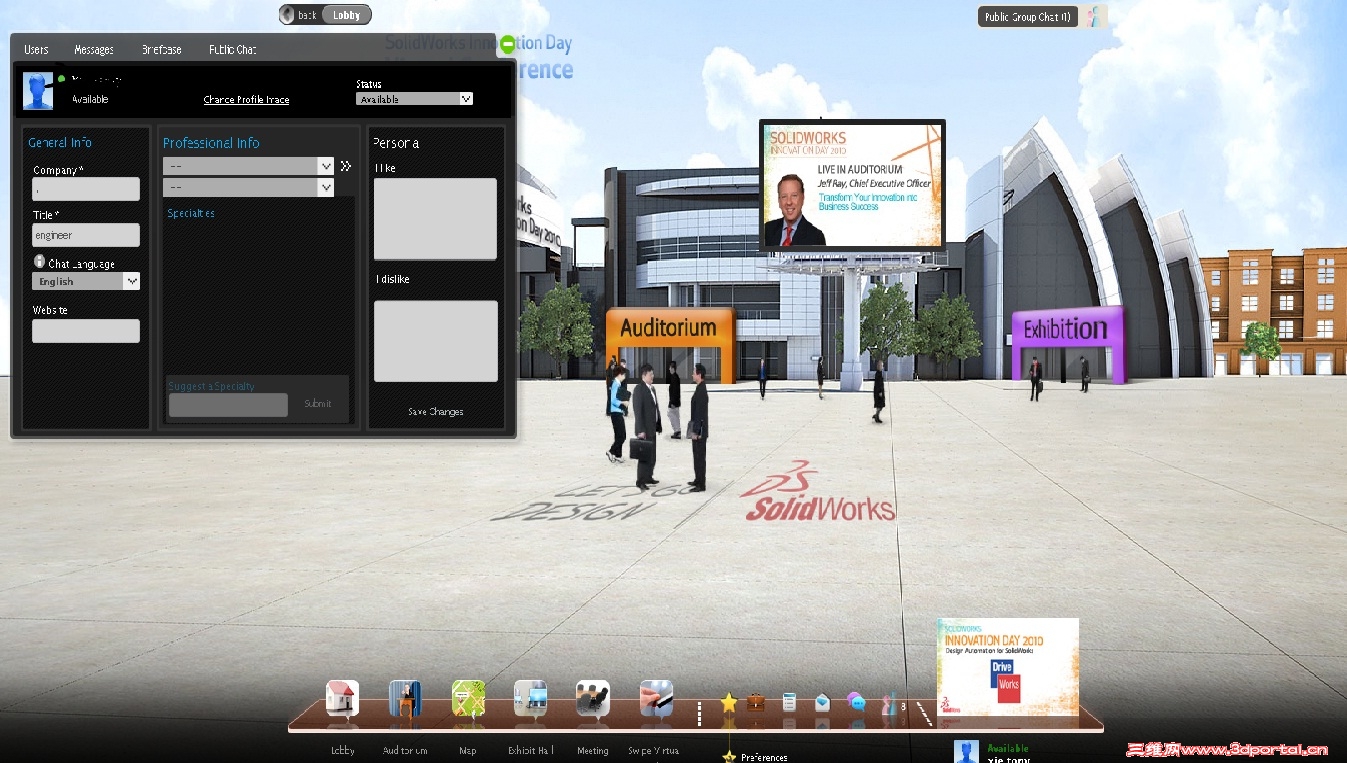Image resolution: width=1347 pixels, height=763 pixels.
Task: Switch to the Messages tab
Action: click(x=94, y=49)
